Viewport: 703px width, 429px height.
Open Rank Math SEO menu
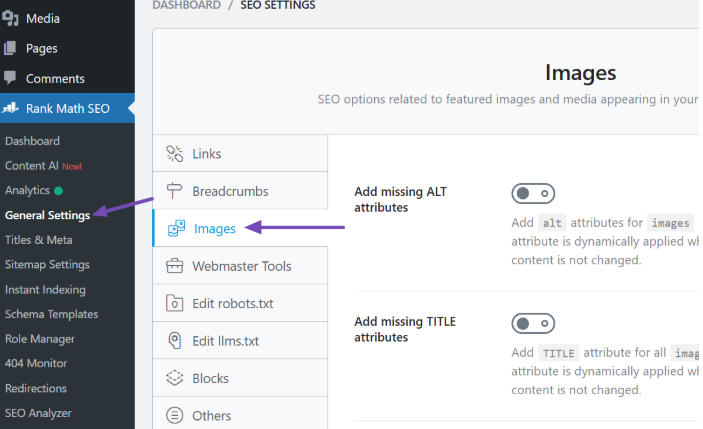click(67, 108)
